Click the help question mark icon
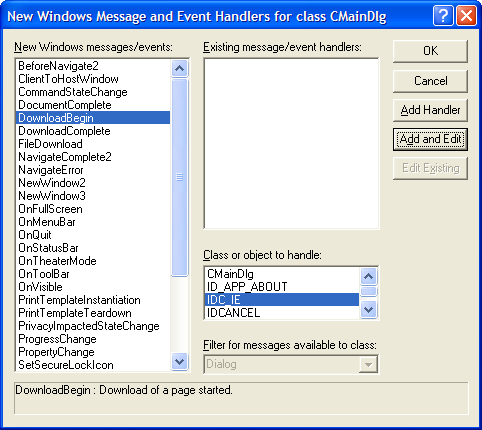The height and width of the screenshot is (430, 482). click(x=443, y=16)
